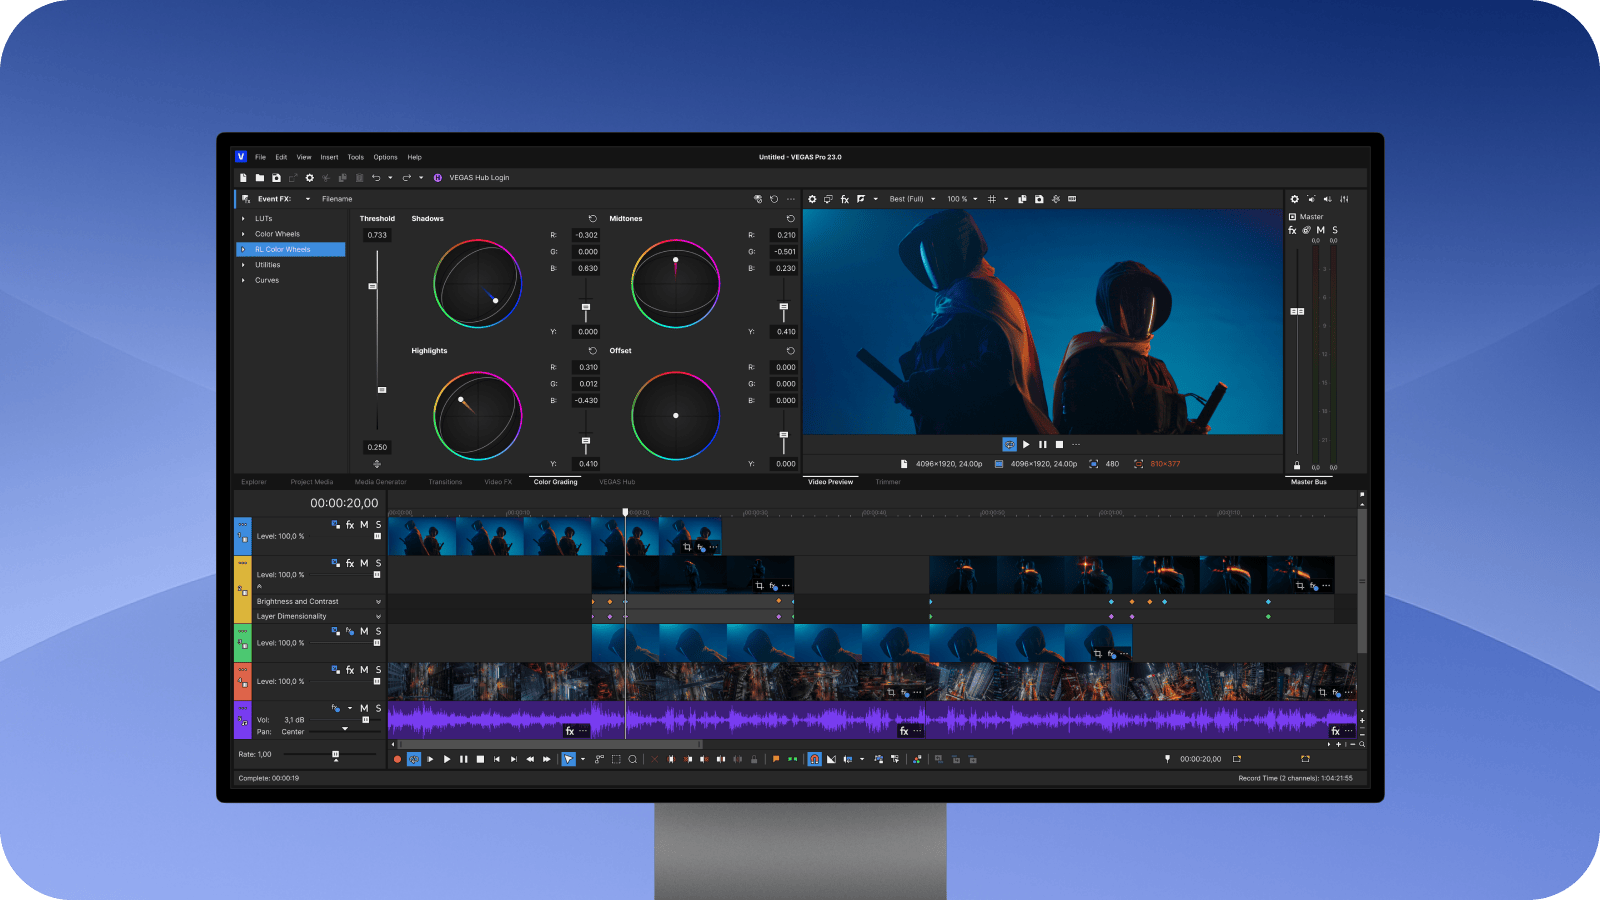Select the Selection Edit dashed rectangle tool
Screen dimensions: 1600x900
pos(616,759)
